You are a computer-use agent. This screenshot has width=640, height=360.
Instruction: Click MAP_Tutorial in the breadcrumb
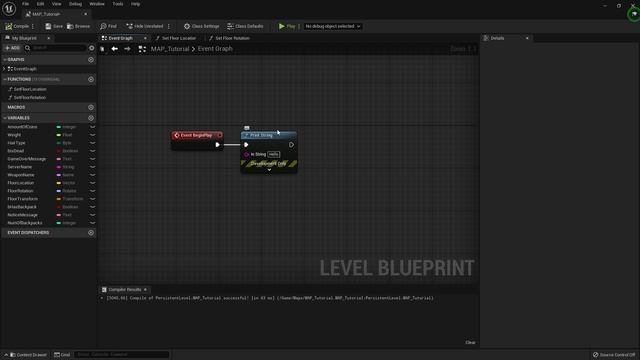170,49
